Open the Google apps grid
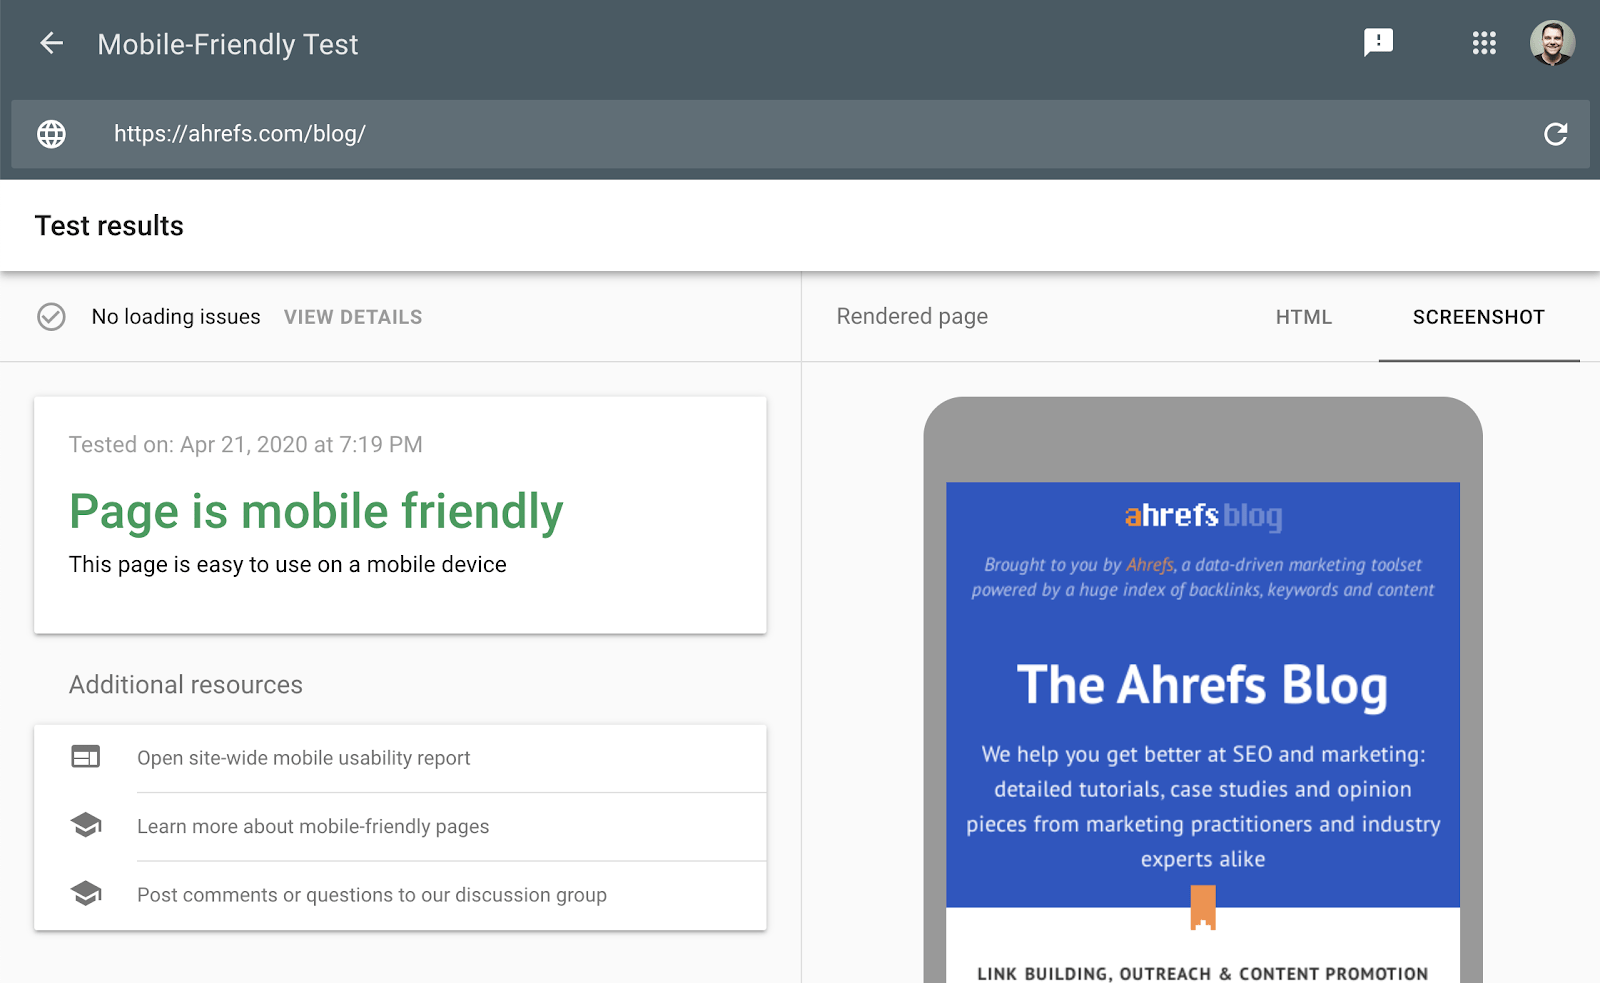This screenshot has height=983, width=1600. (x=1484, y=44)
